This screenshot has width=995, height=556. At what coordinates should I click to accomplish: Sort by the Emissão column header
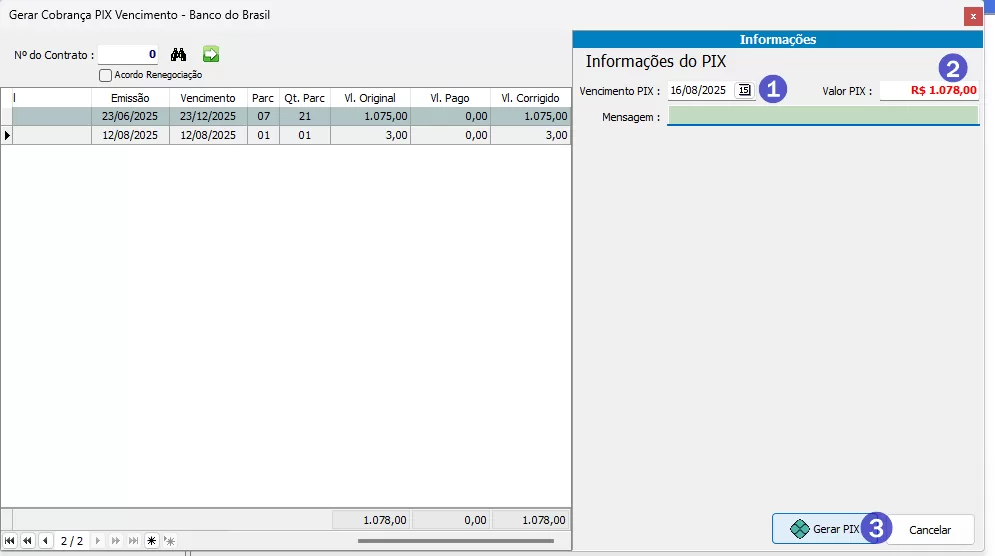pyautogui.click(x=130, y=98)
